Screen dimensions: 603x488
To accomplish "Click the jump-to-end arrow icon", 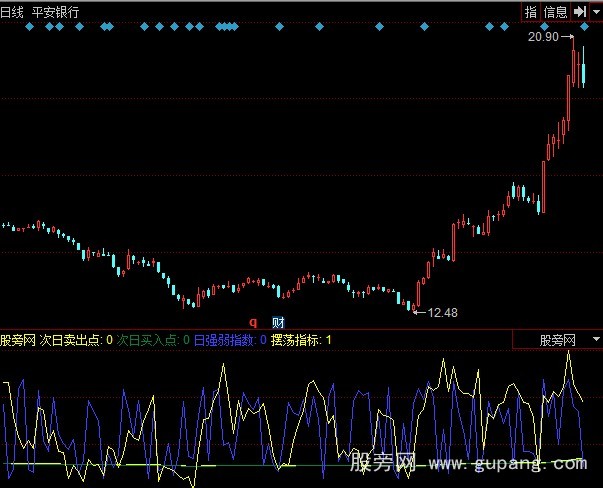I will (579, 12).
